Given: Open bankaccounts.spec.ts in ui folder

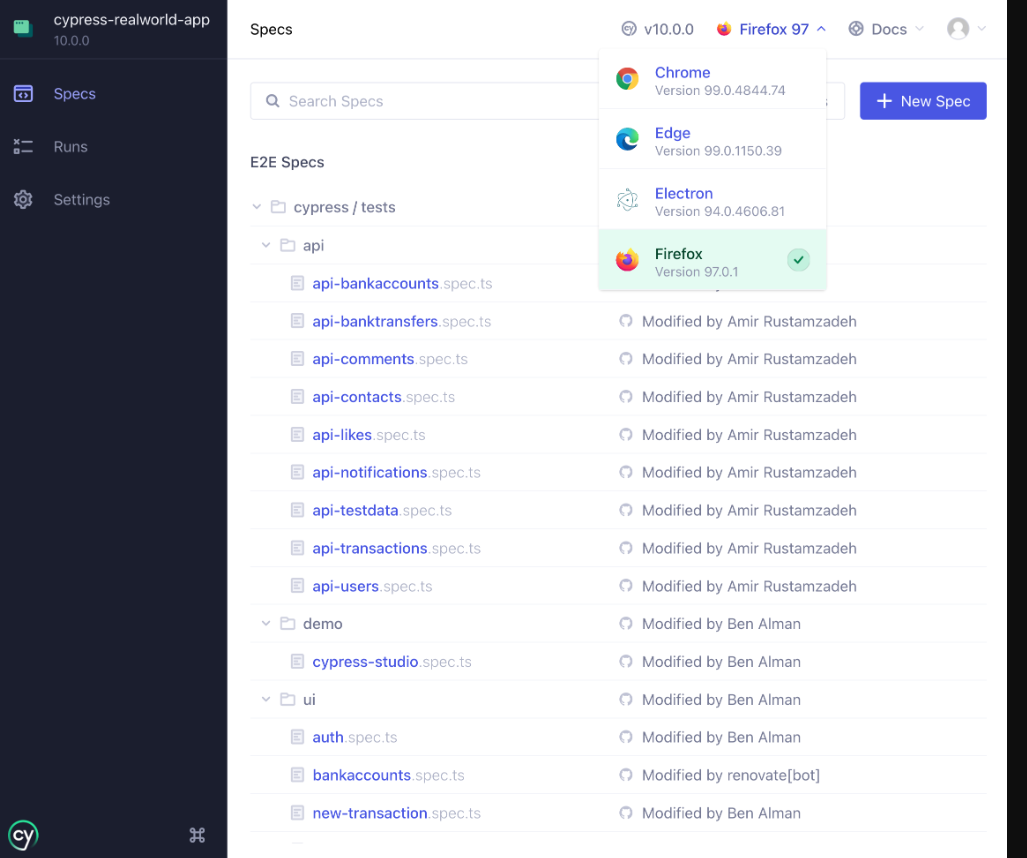Looking at the screenshot, I should 388,775.
